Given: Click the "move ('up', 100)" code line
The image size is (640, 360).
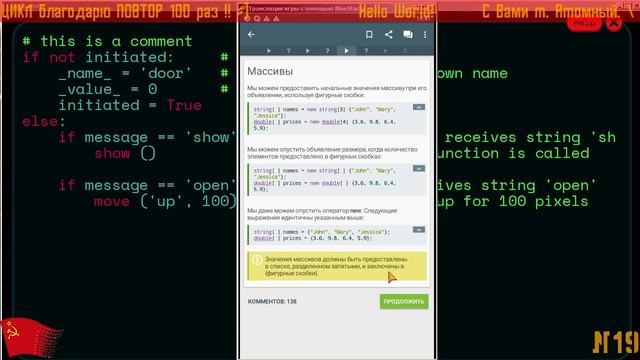Looking at the screenshot, I should 165,201.
